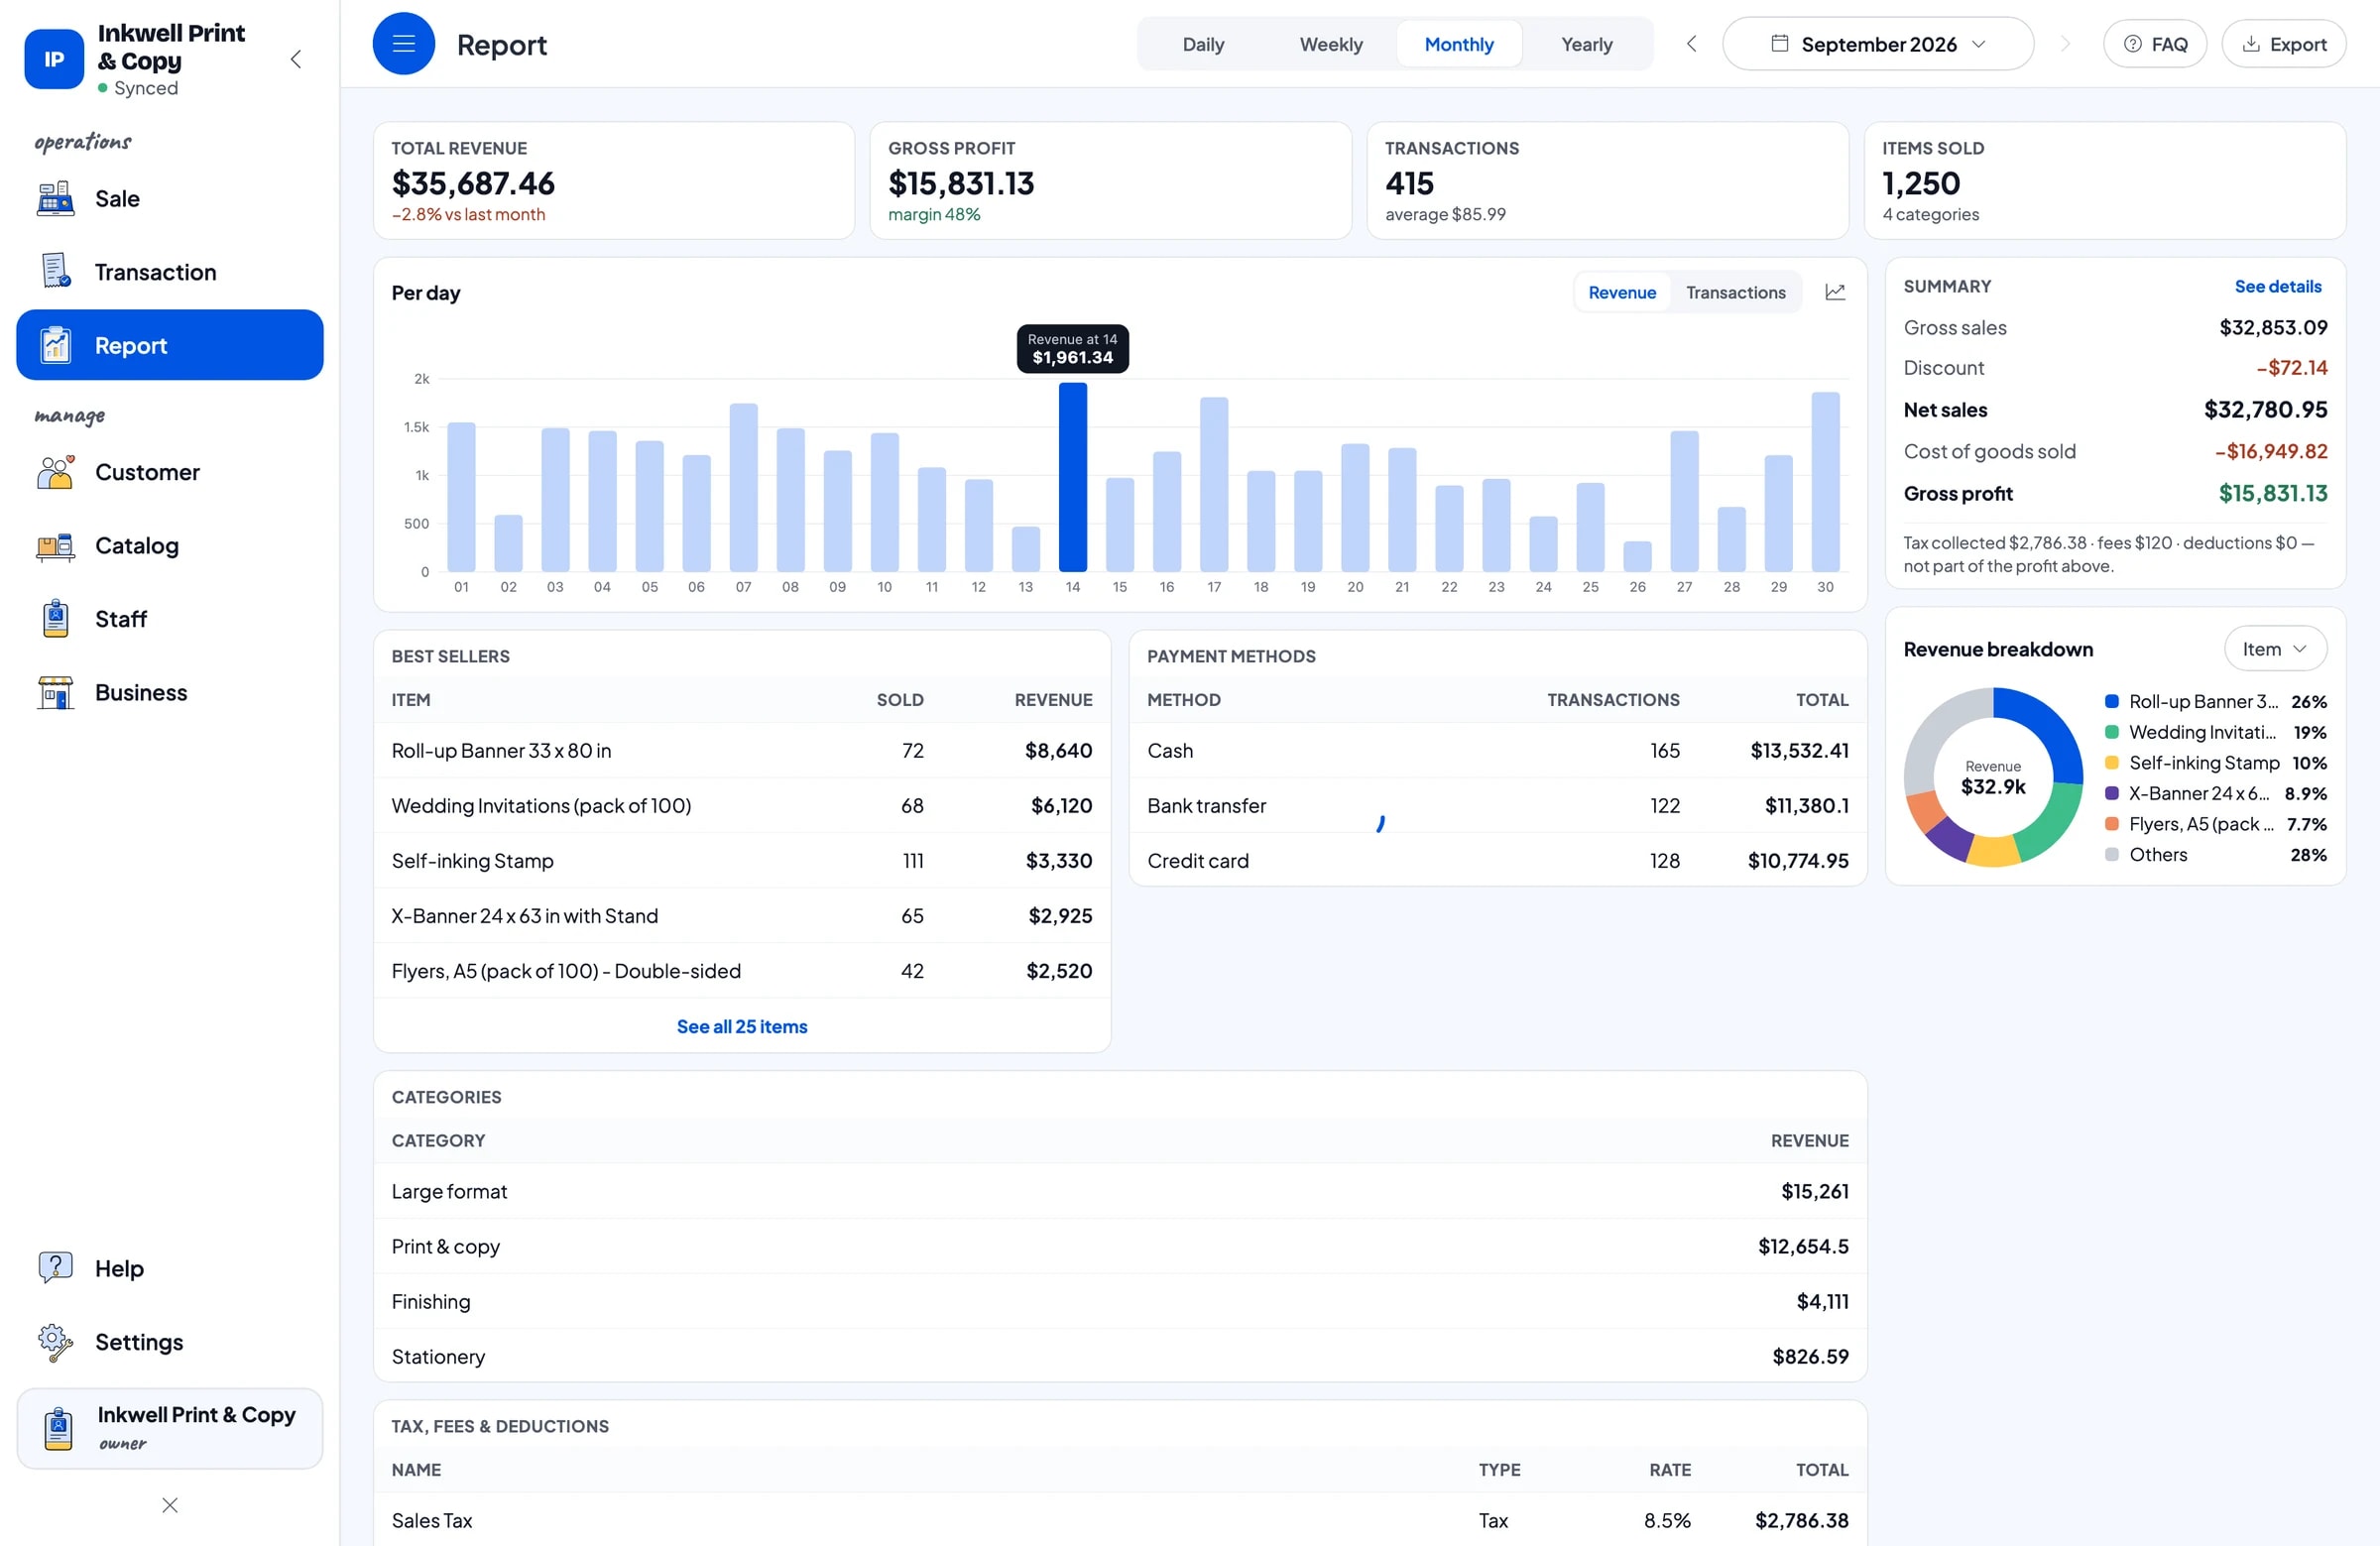Close the panel with the X icon

(170, 1505)
